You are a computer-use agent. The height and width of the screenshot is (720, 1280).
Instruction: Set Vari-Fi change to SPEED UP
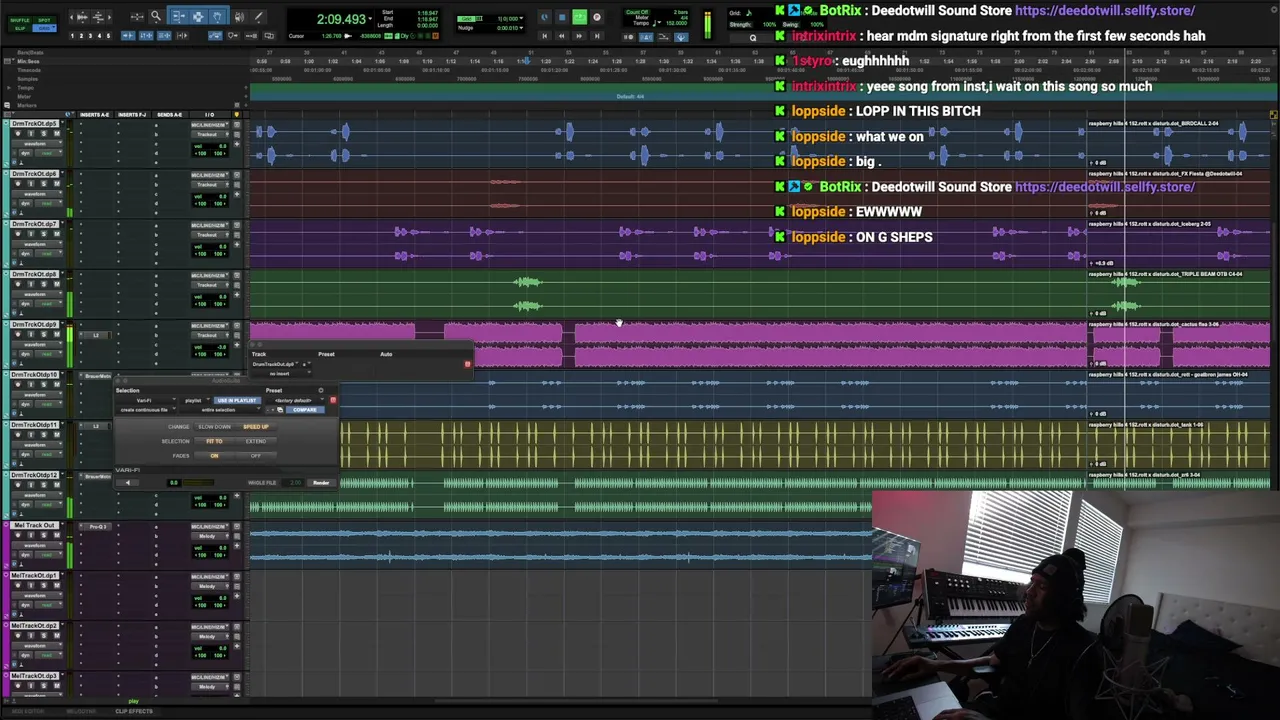point(255,427)
